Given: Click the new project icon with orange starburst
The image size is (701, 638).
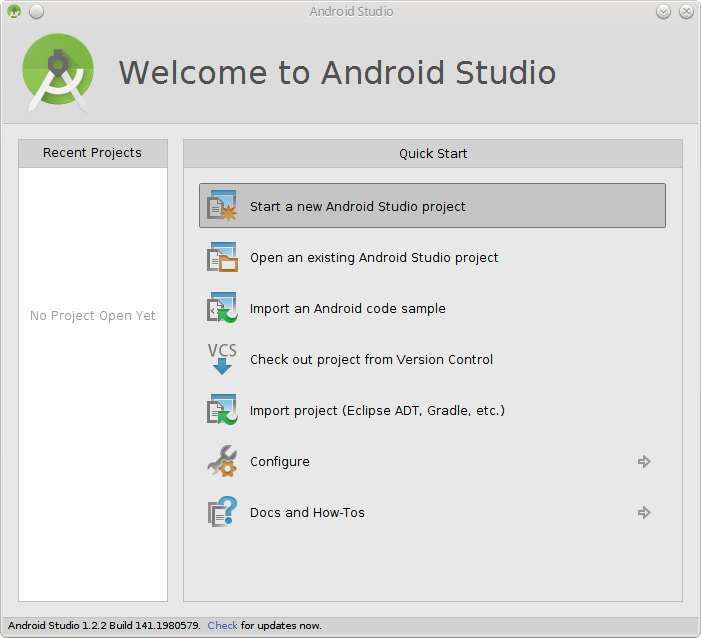Looking at the screenshot, I should [x=222, y=206].
